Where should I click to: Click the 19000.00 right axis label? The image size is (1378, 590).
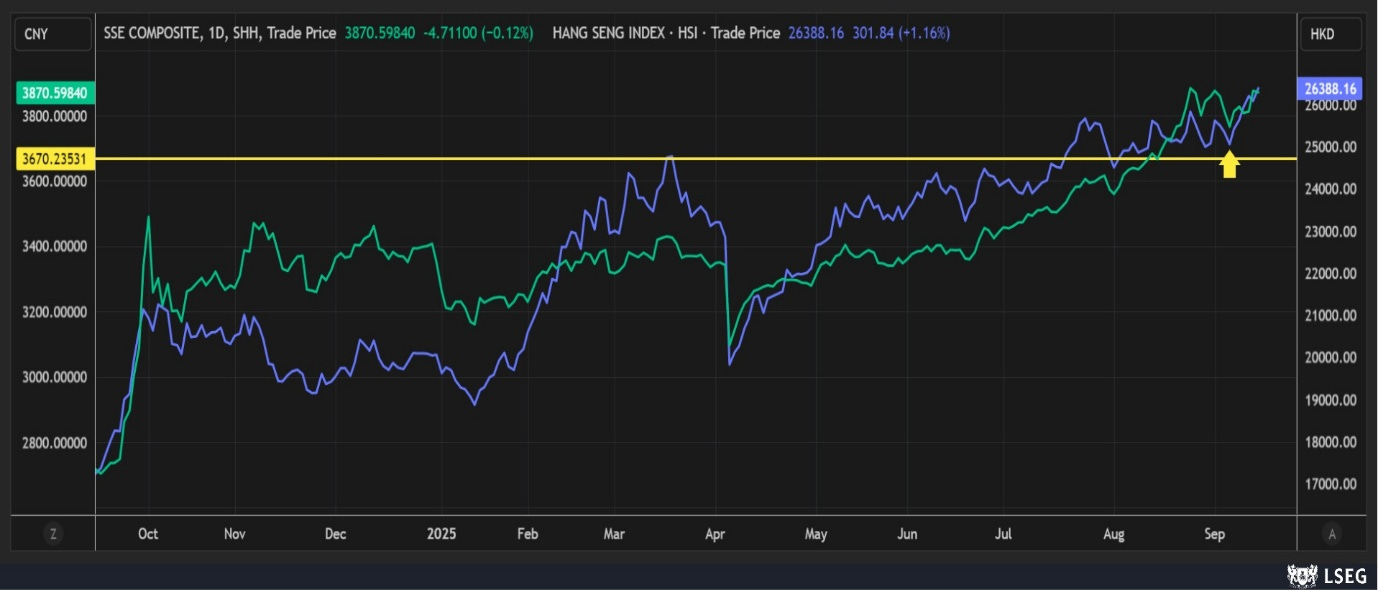[1331, 400]
